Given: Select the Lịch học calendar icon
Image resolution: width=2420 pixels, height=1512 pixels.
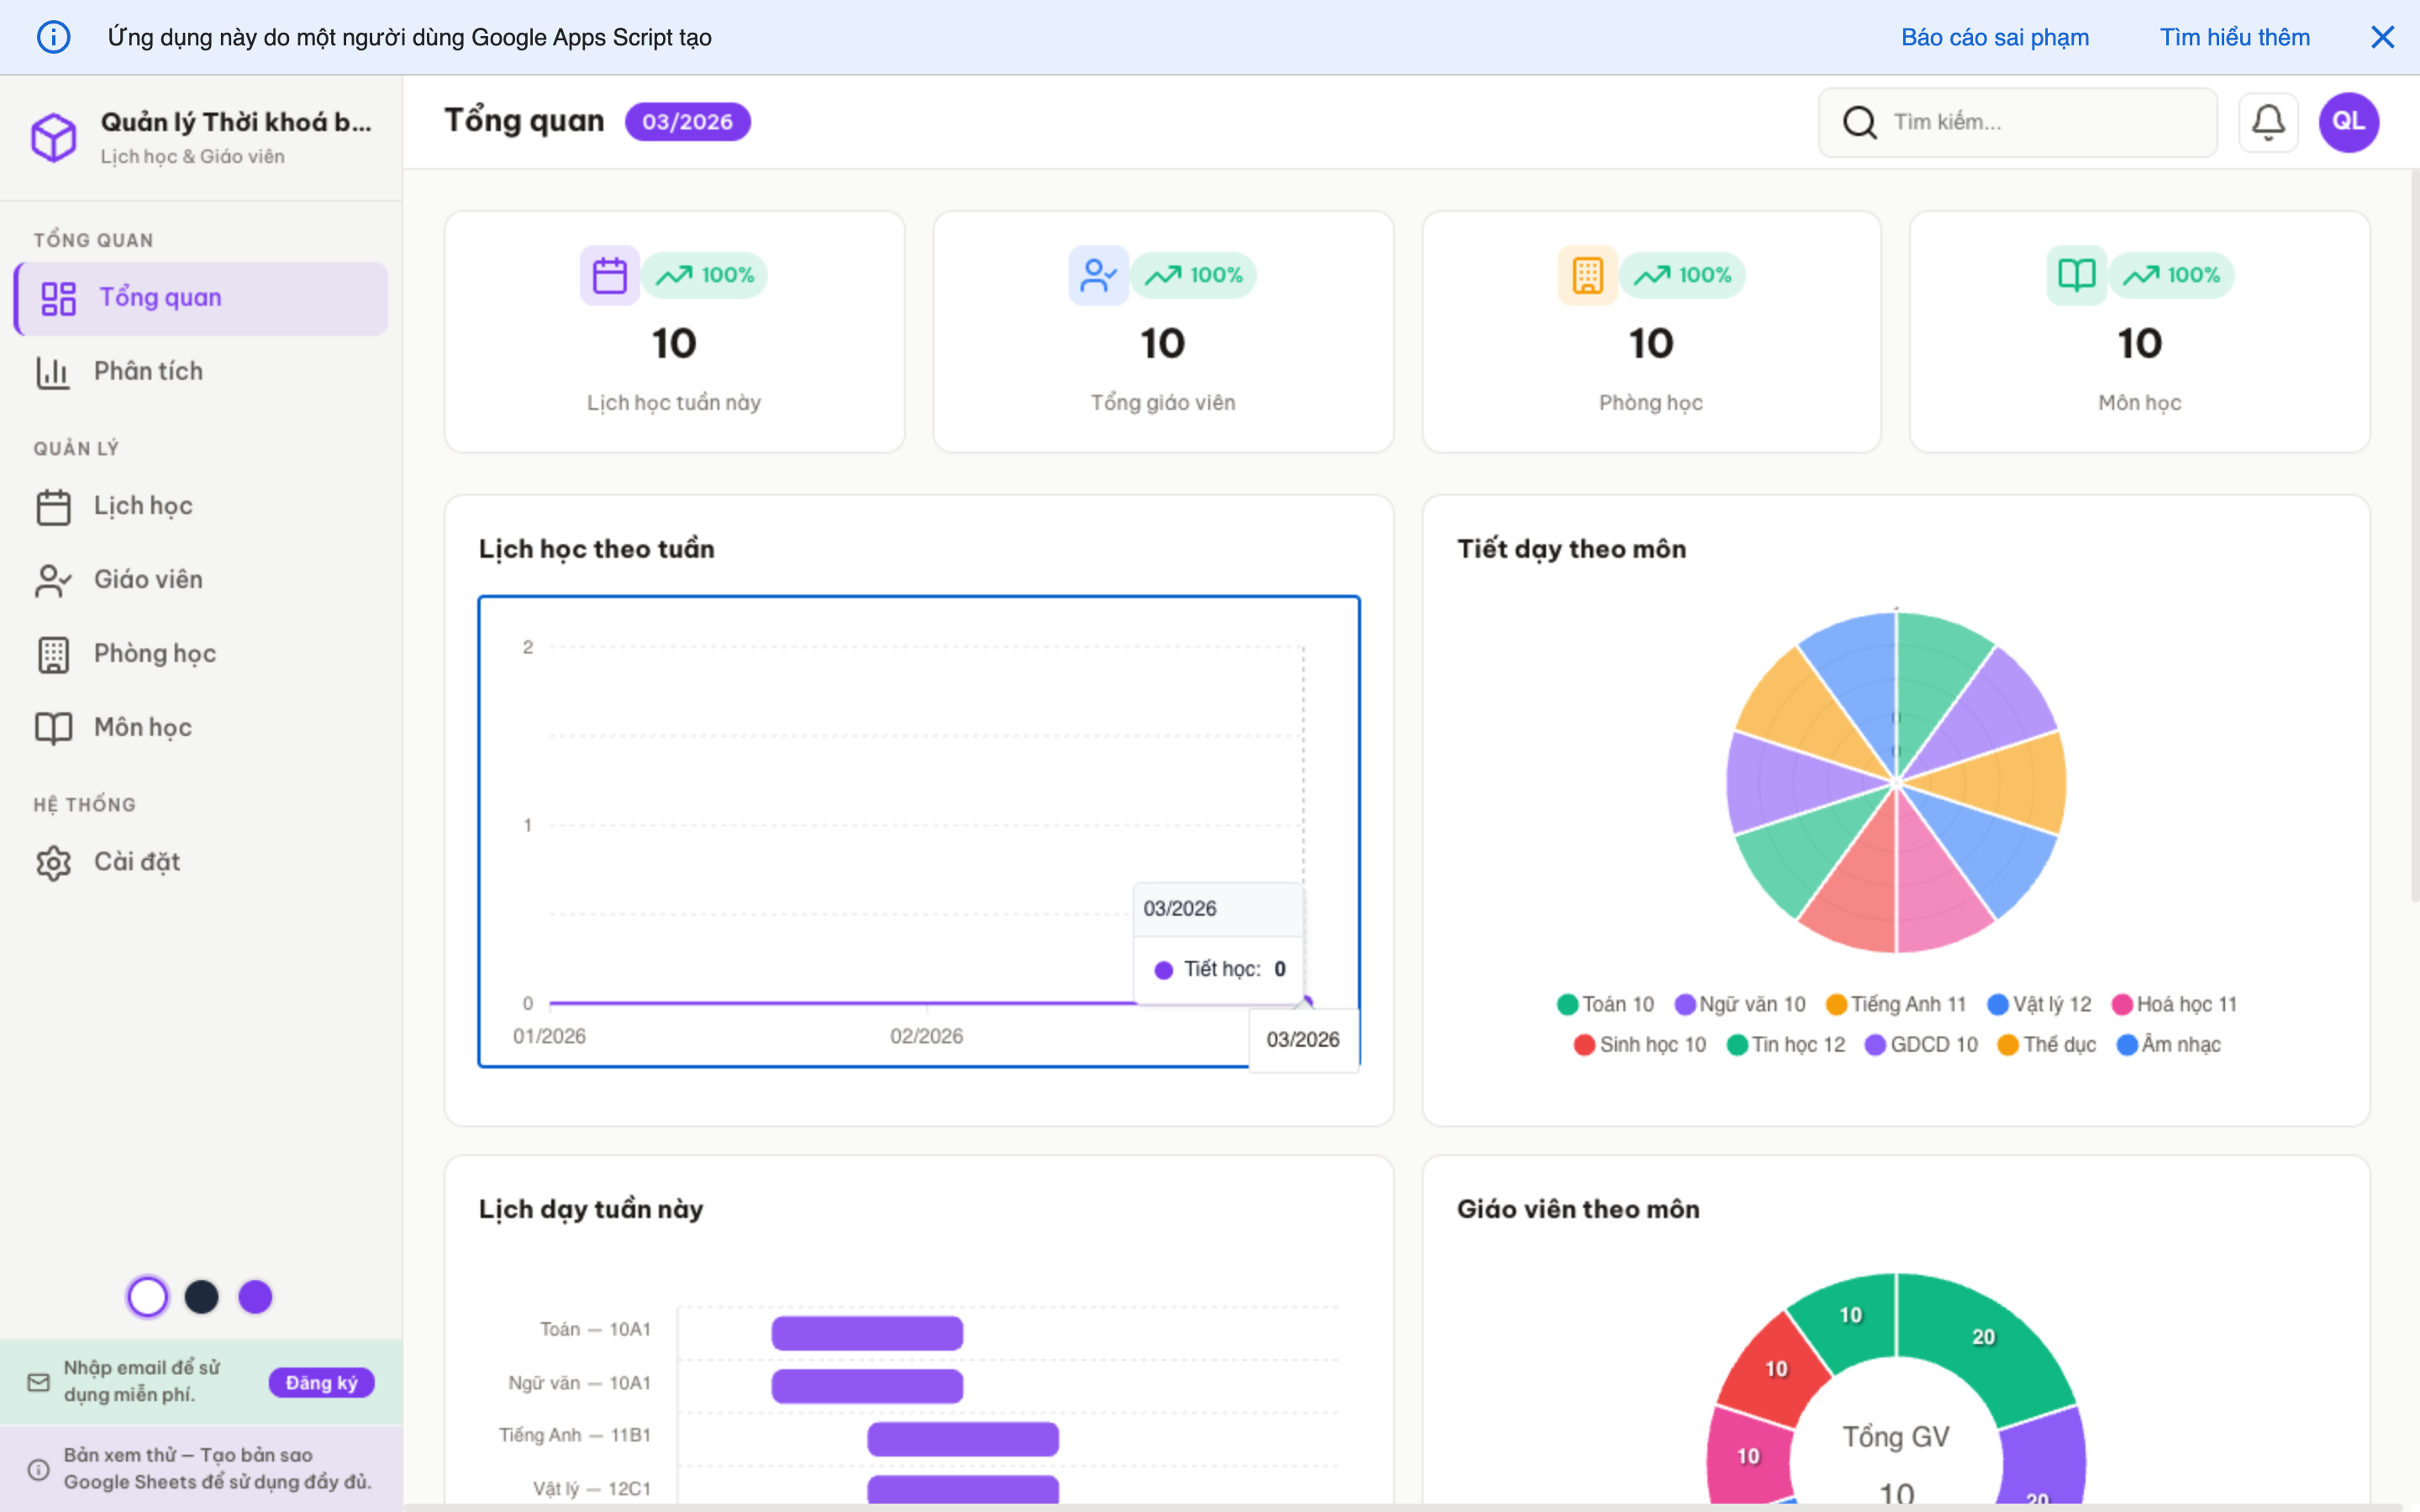Looking at the screenshot, I should [x=53, y=505].
